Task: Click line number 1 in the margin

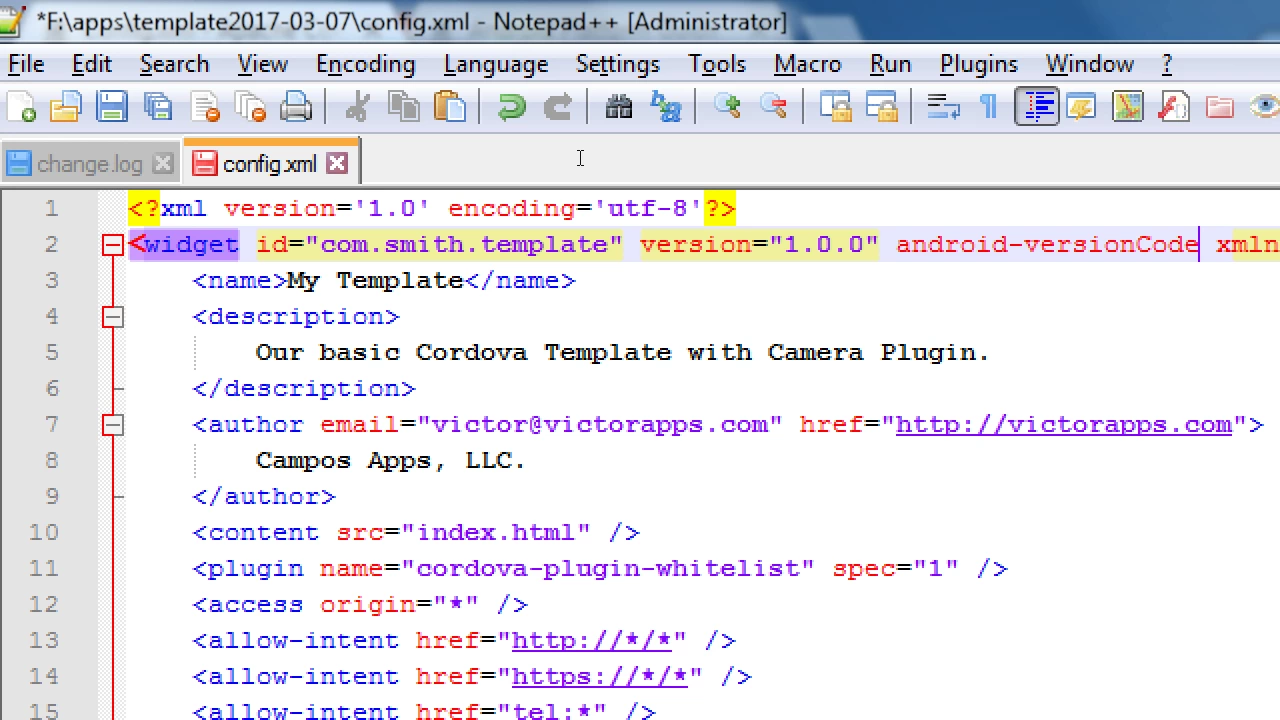Action: point(51,209)
